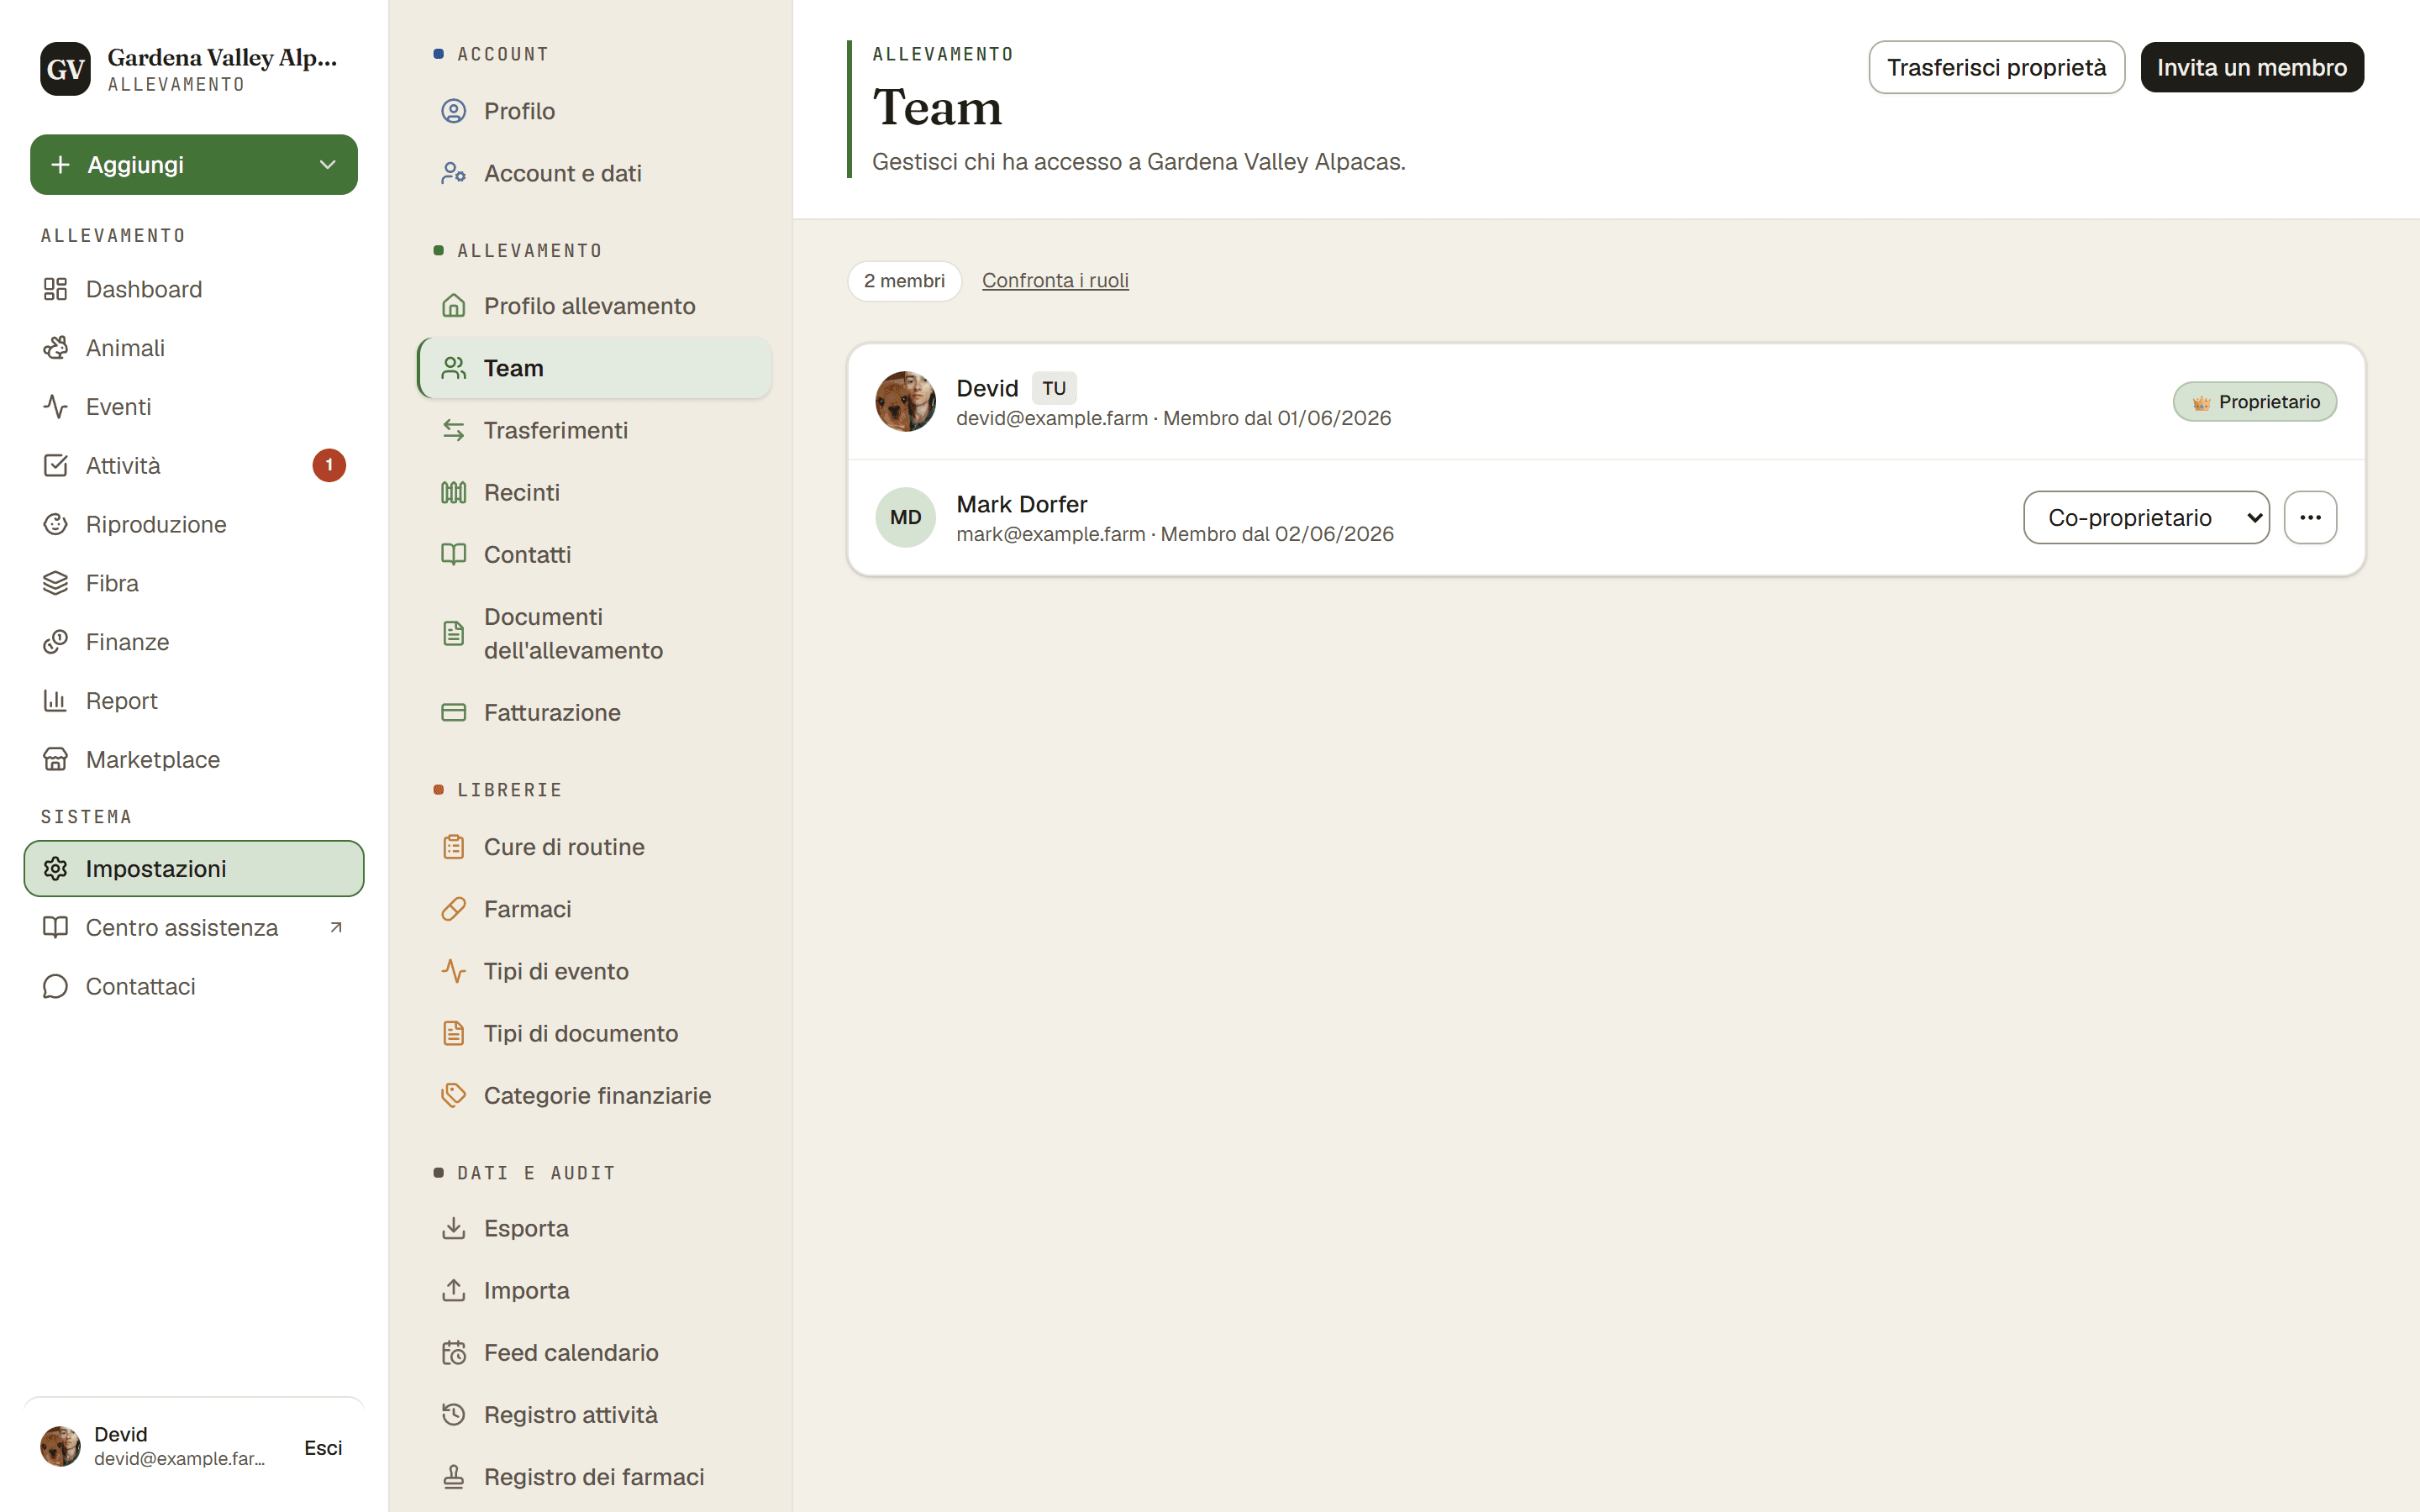Viewport: 2420px width, 1512px height.
Task: Open Registro attività audit log
Action: (595, 1415)
